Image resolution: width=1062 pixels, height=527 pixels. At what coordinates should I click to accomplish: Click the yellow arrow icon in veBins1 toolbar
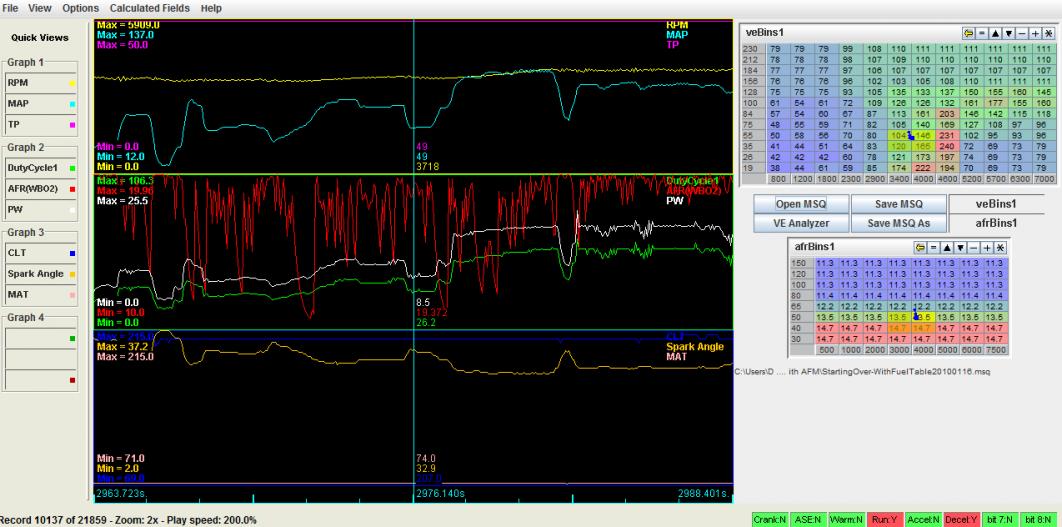coord(970,33)
